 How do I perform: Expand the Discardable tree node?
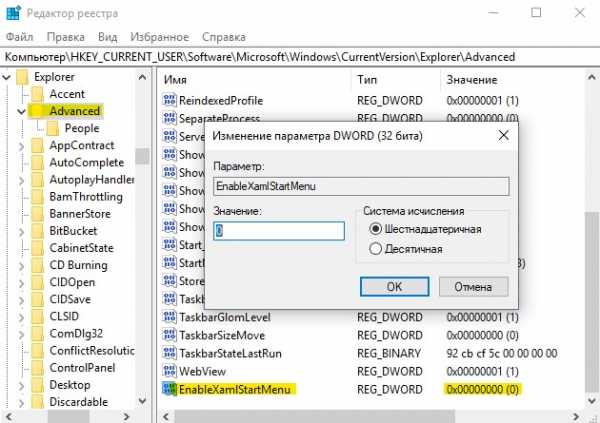(21, 403)
